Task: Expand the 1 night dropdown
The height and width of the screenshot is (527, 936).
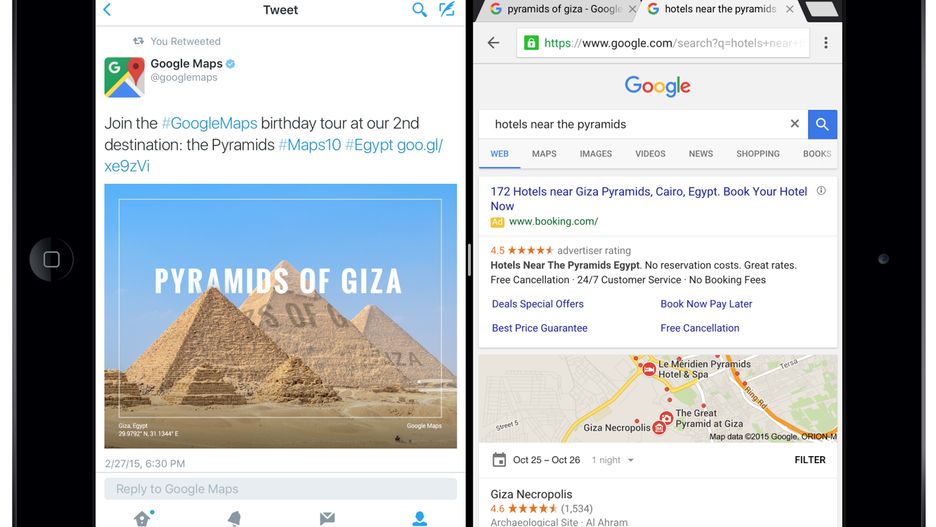Action: tap(613, 460)
